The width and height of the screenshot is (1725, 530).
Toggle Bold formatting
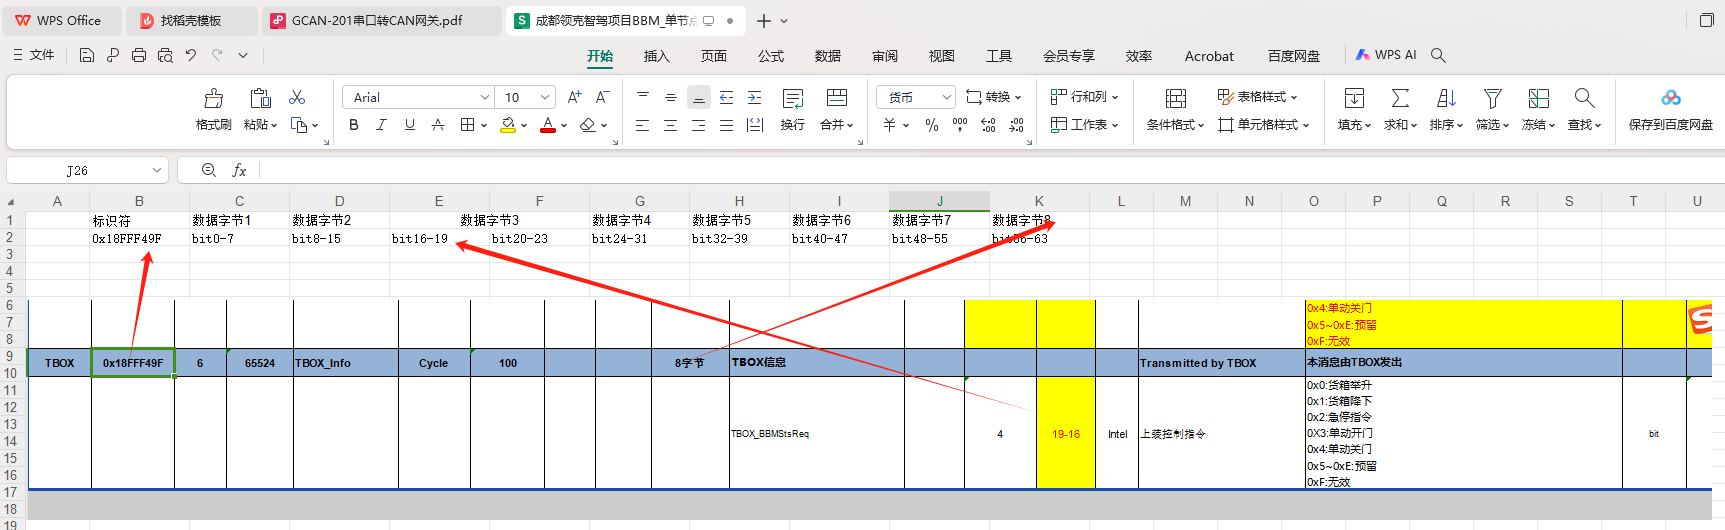coord(353,125)
